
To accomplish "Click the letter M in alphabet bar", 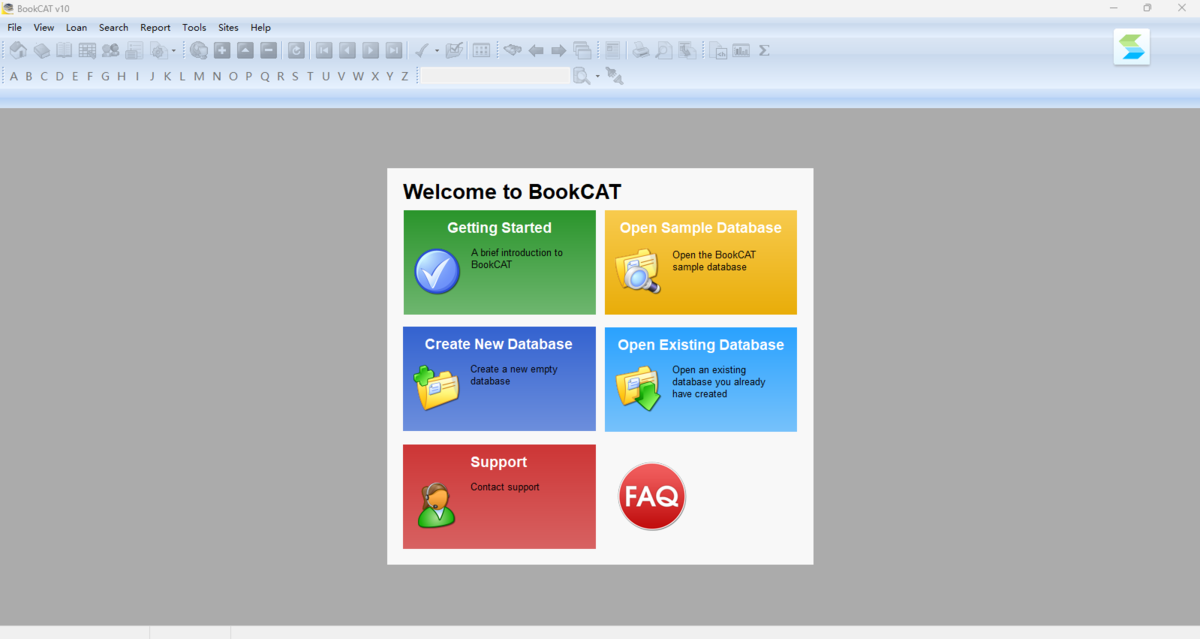I will (x=199, y=76).
